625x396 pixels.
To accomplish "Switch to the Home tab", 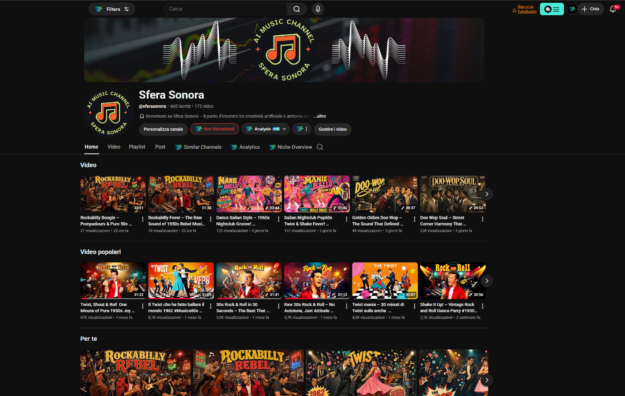I will click(x=91, y=147).
